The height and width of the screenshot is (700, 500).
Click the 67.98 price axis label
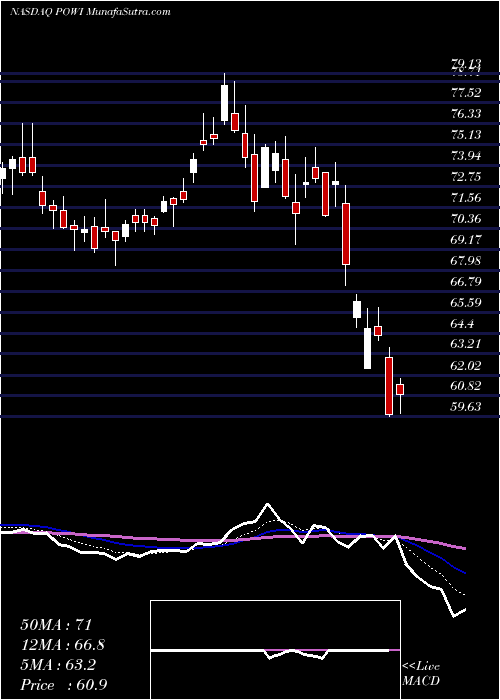[x=466, y=261]
